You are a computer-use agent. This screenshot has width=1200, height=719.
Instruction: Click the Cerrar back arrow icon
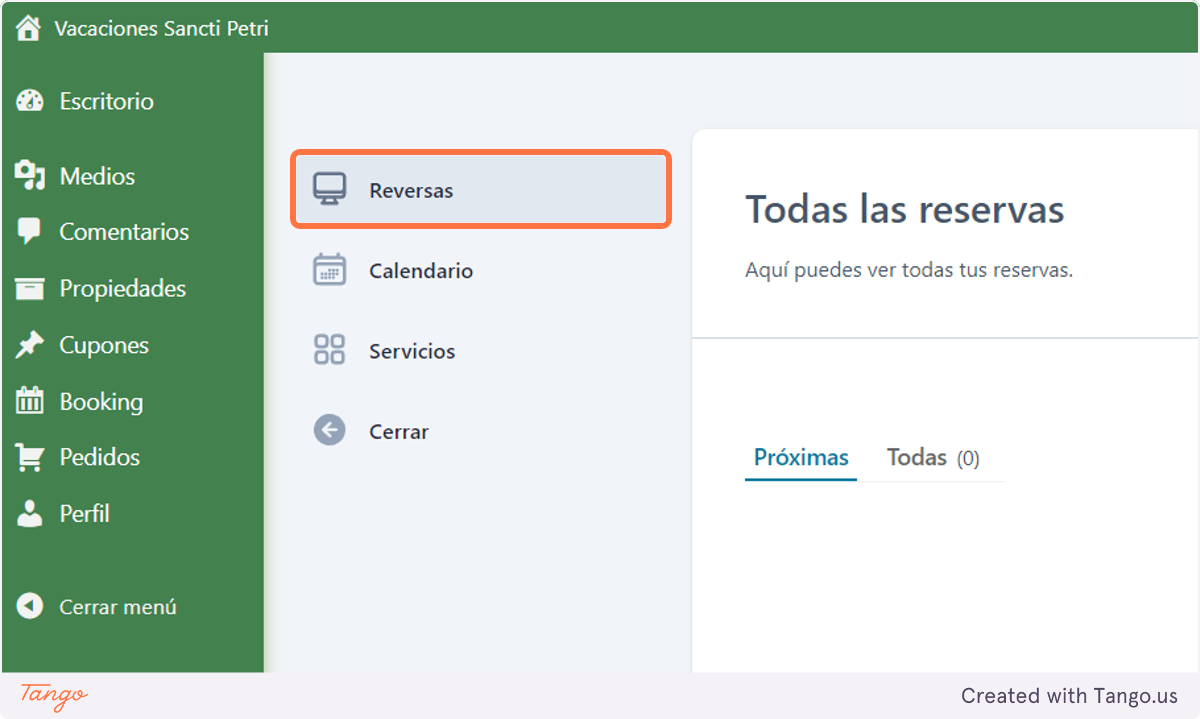(x=329, y=431)
